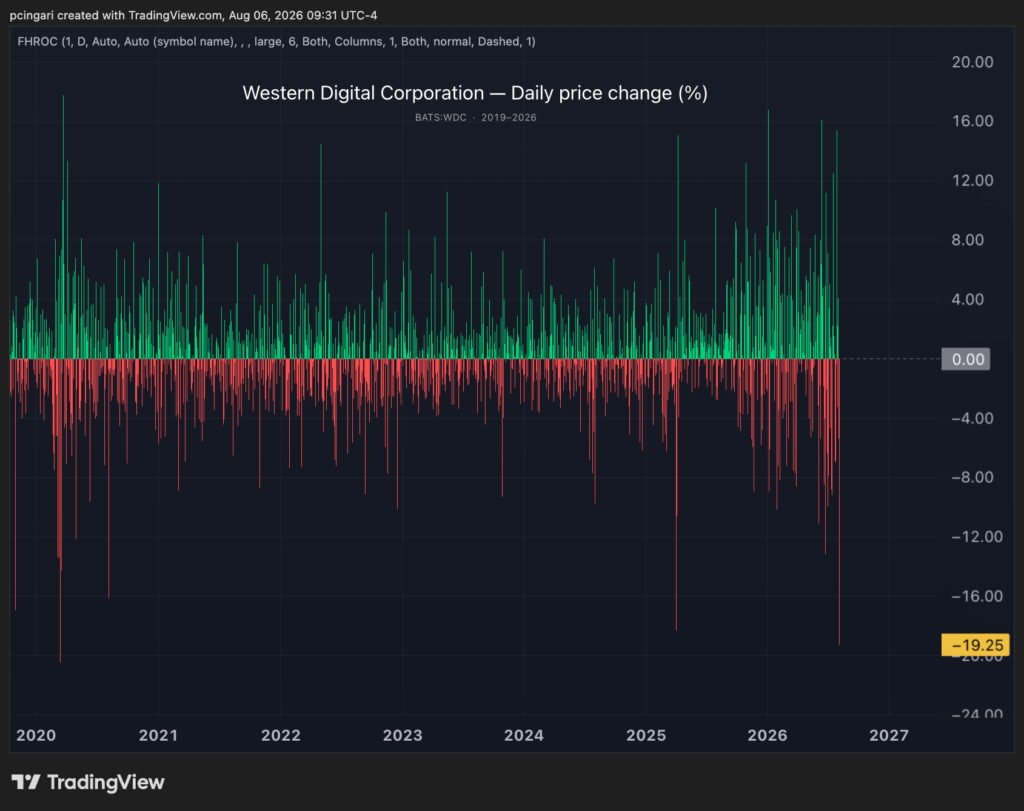Click the −12.00 axis value
This screenshot has width=1024, height=811.
(977, 537)
